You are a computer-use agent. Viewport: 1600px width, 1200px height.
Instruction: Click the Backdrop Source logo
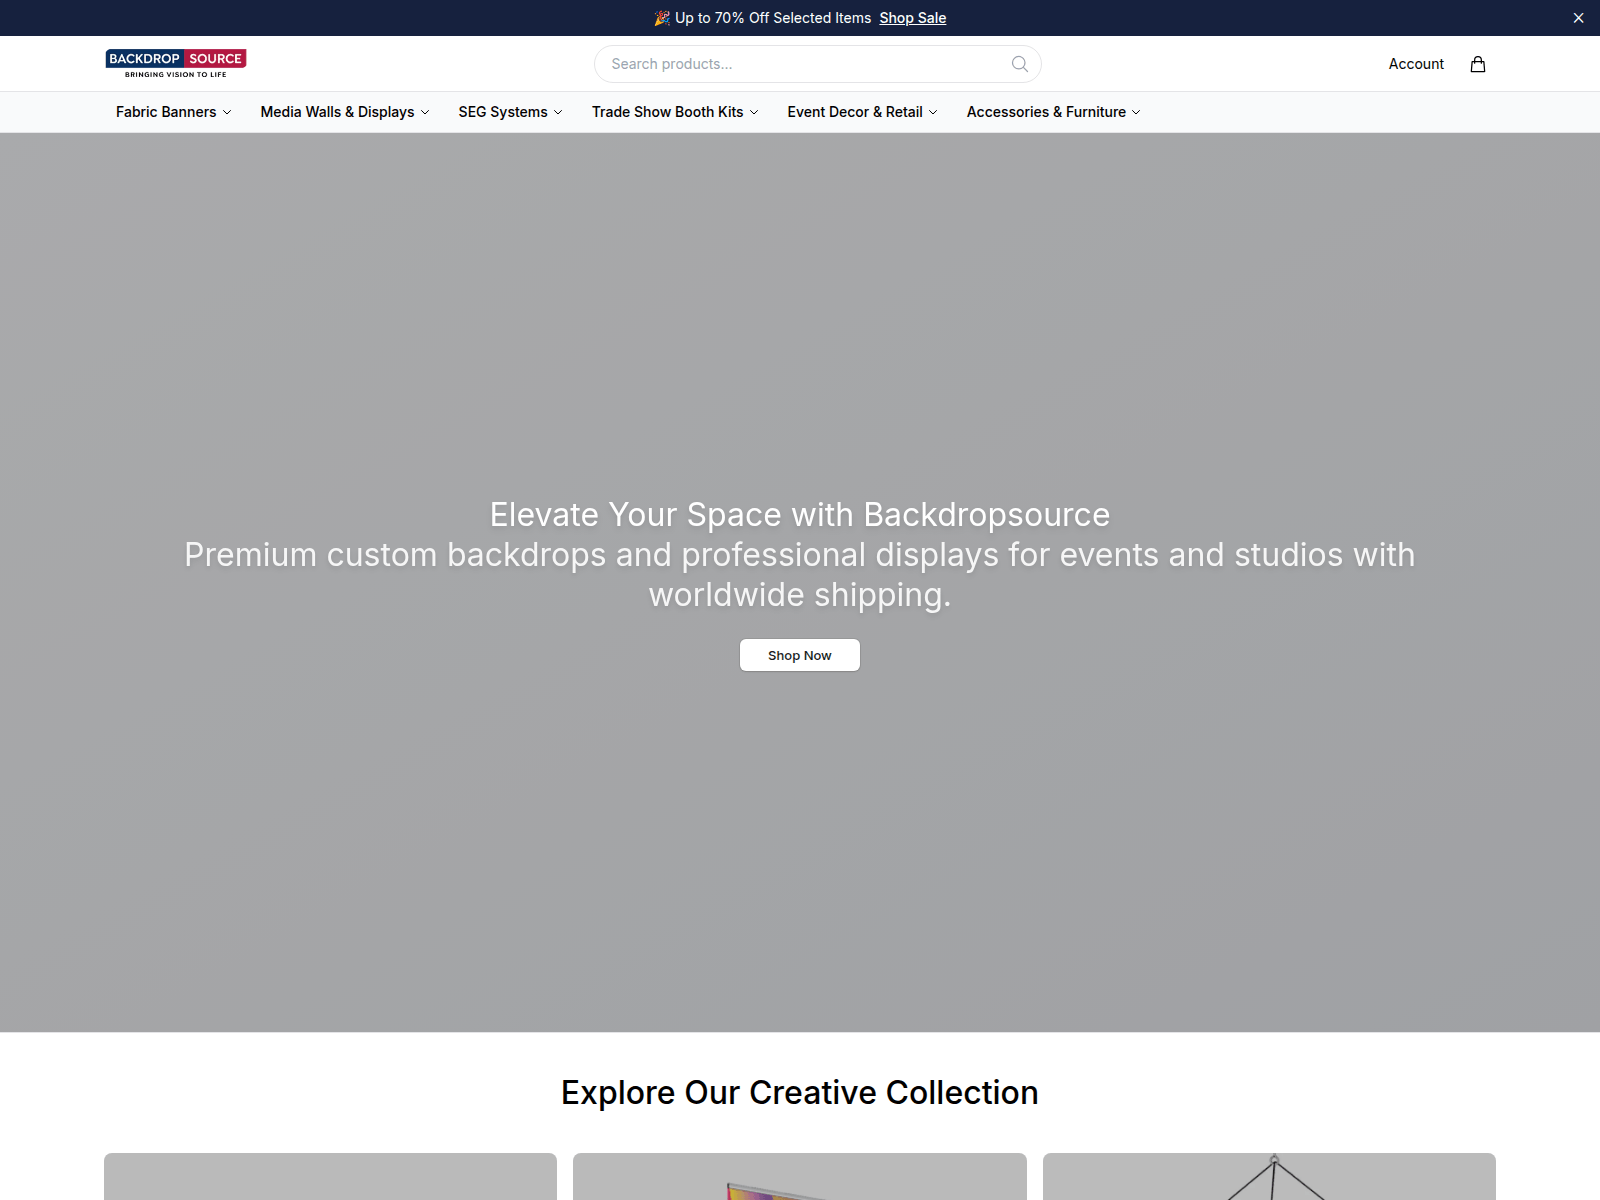coord(176,64)
